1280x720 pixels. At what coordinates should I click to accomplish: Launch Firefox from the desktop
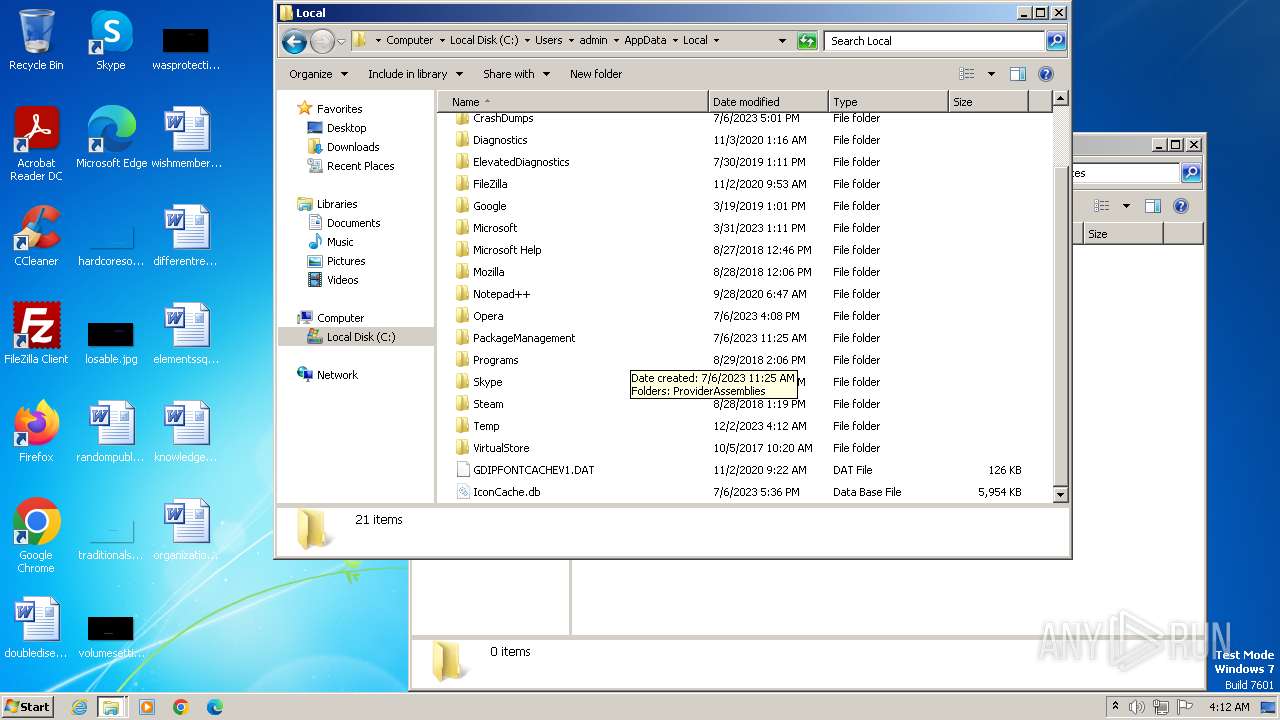[x=36, y=431]
